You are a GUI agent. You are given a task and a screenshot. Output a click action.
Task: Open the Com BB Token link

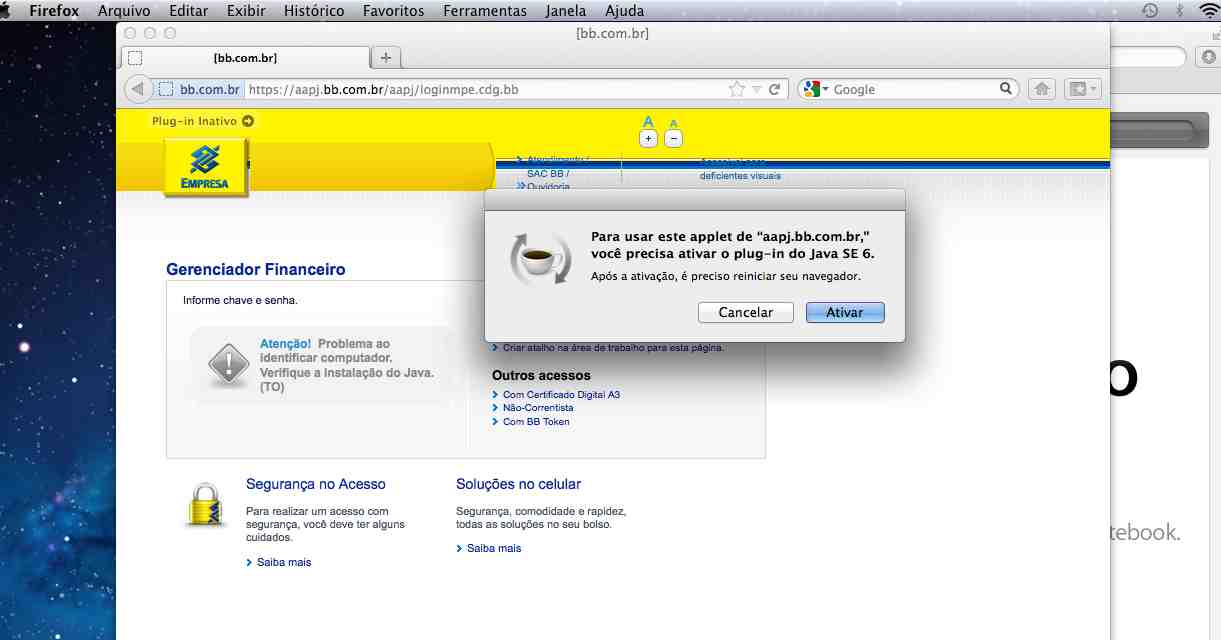(536, 422)
